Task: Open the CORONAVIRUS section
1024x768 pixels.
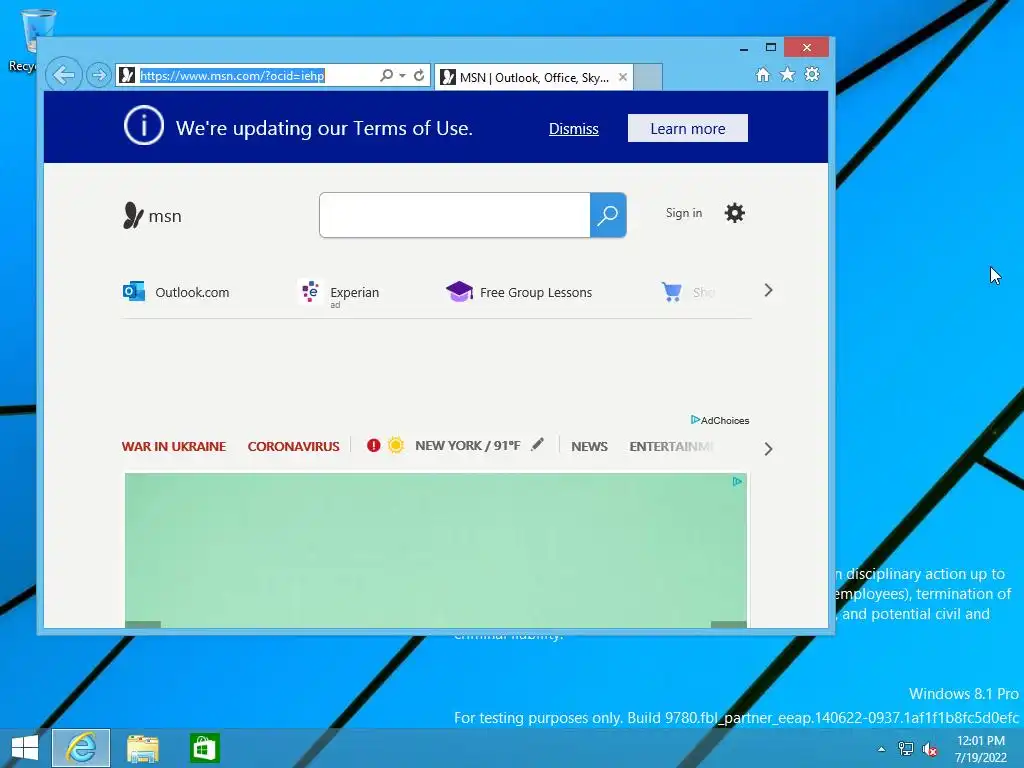Action: pyautogui.click(x=293, y=447)
